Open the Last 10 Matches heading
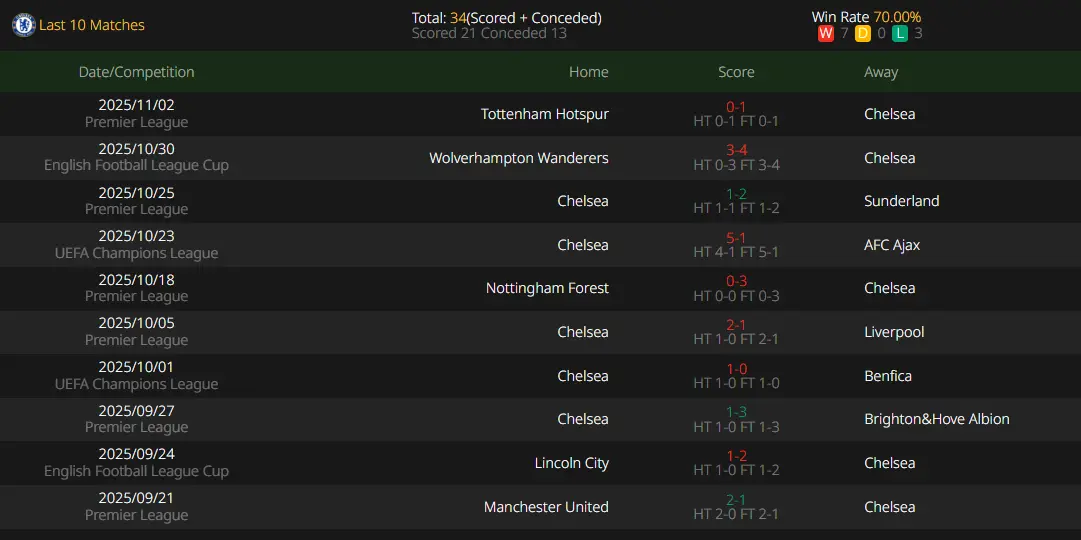This screenshot has width=1081, height=540. pos(92,25)
